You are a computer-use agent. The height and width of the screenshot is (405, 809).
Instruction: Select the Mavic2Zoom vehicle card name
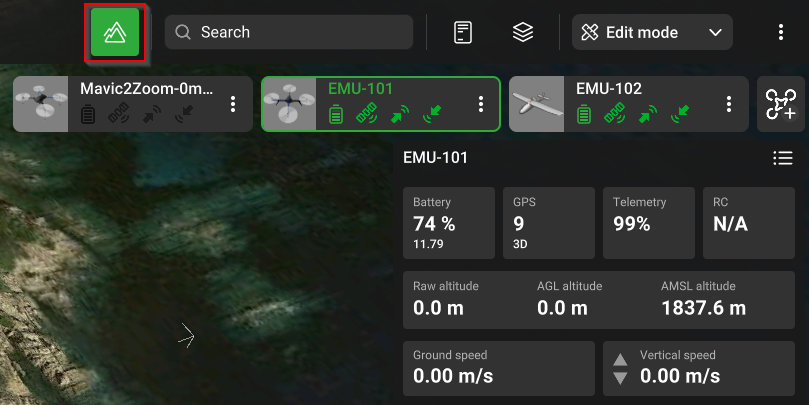(146, 89)
